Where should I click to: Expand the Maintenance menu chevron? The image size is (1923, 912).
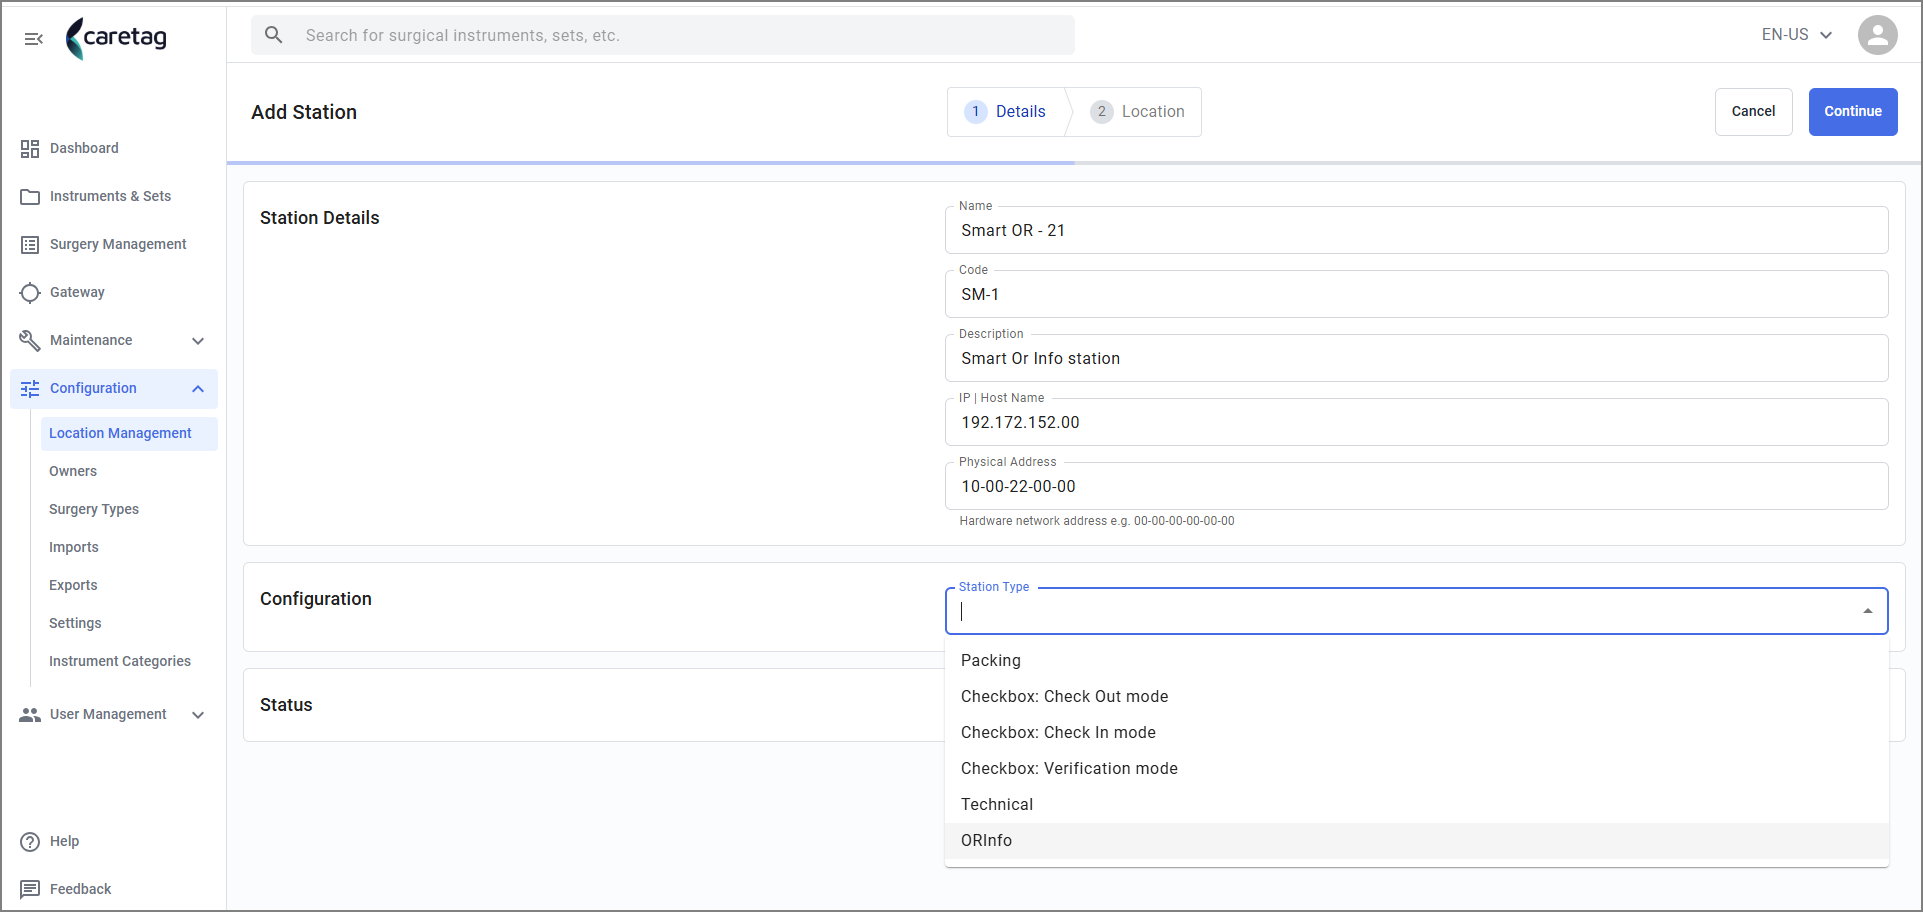198,341
